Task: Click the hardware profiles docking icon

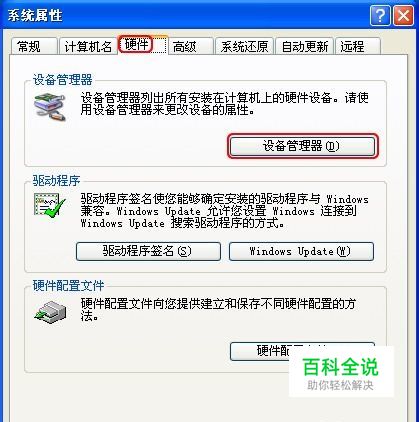Action: [50, 312]
